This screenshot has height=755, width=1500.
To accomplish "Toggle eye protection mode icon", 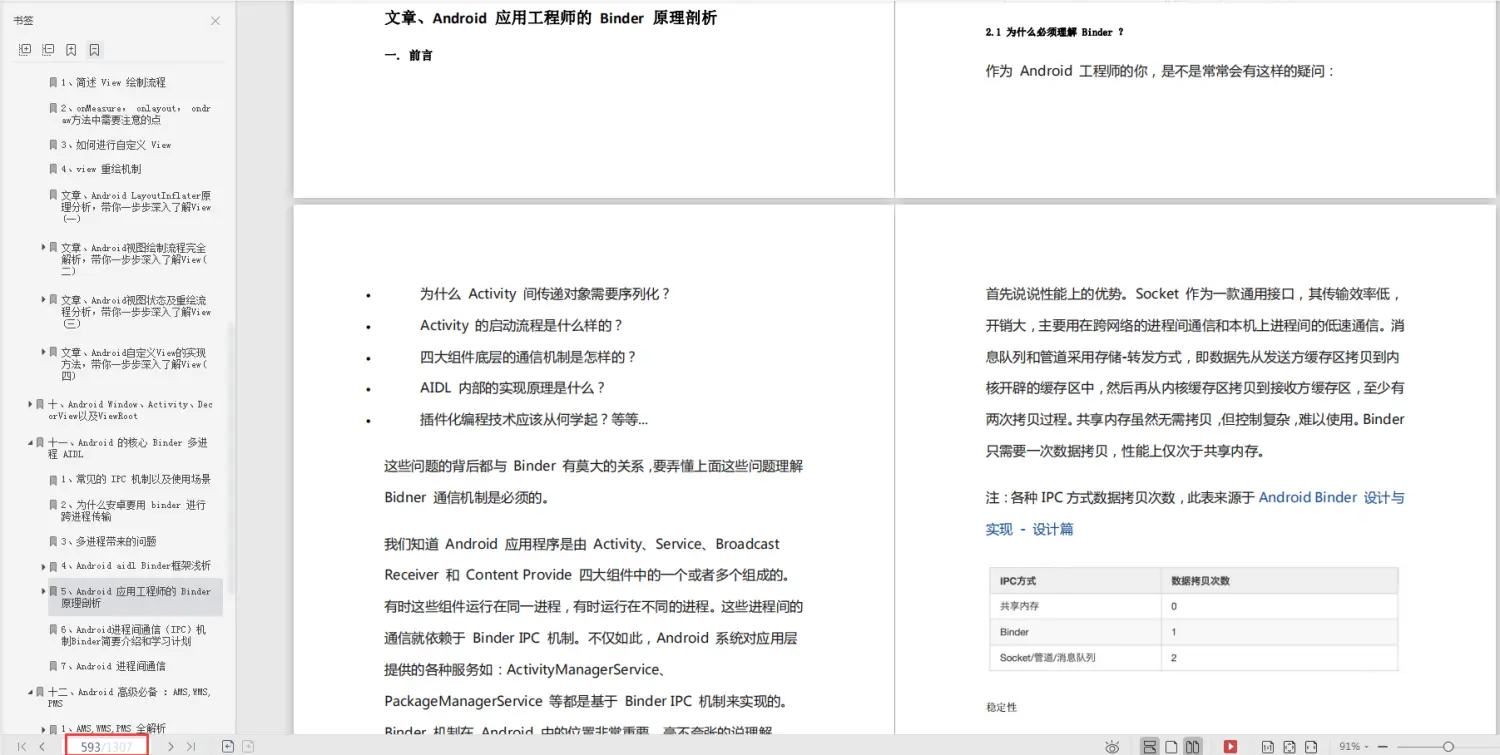I will [1112, 746].
